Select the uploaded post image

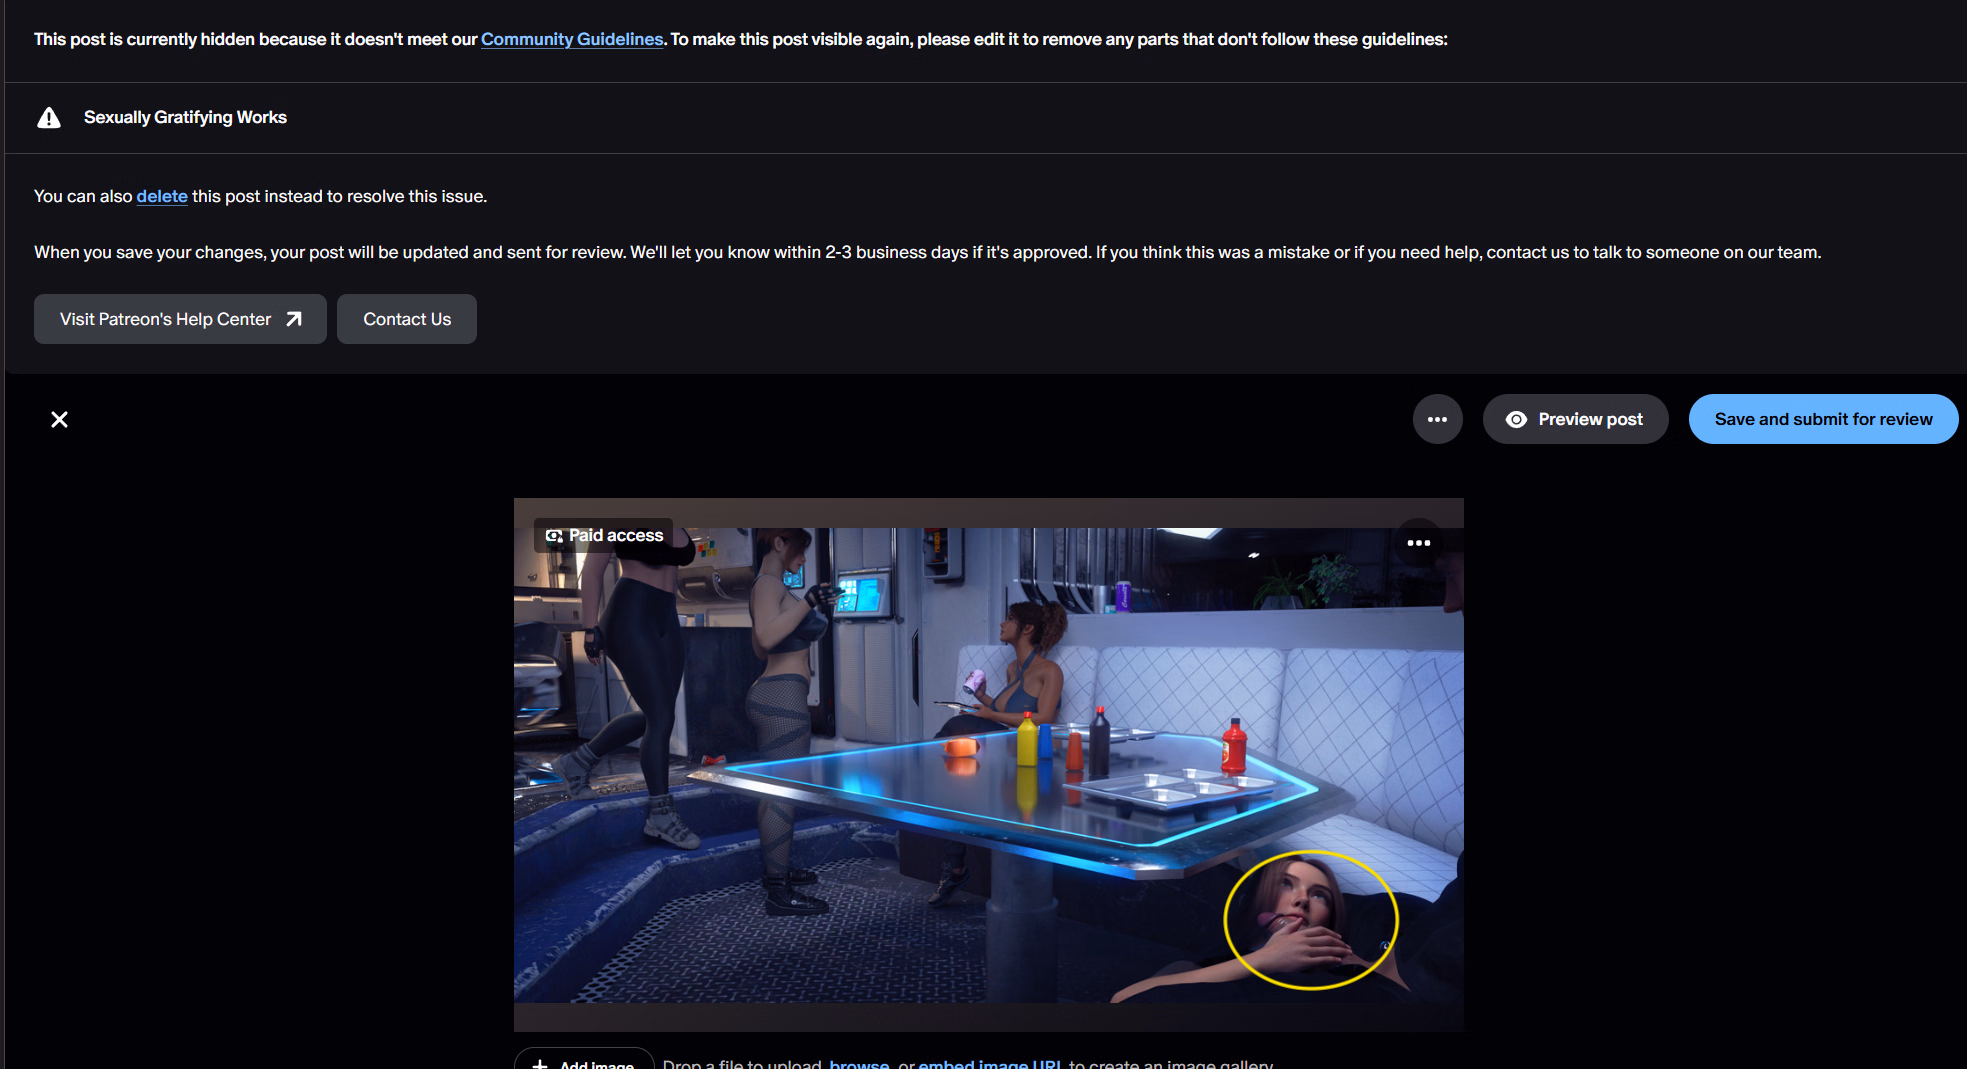(x=988, y=765)
